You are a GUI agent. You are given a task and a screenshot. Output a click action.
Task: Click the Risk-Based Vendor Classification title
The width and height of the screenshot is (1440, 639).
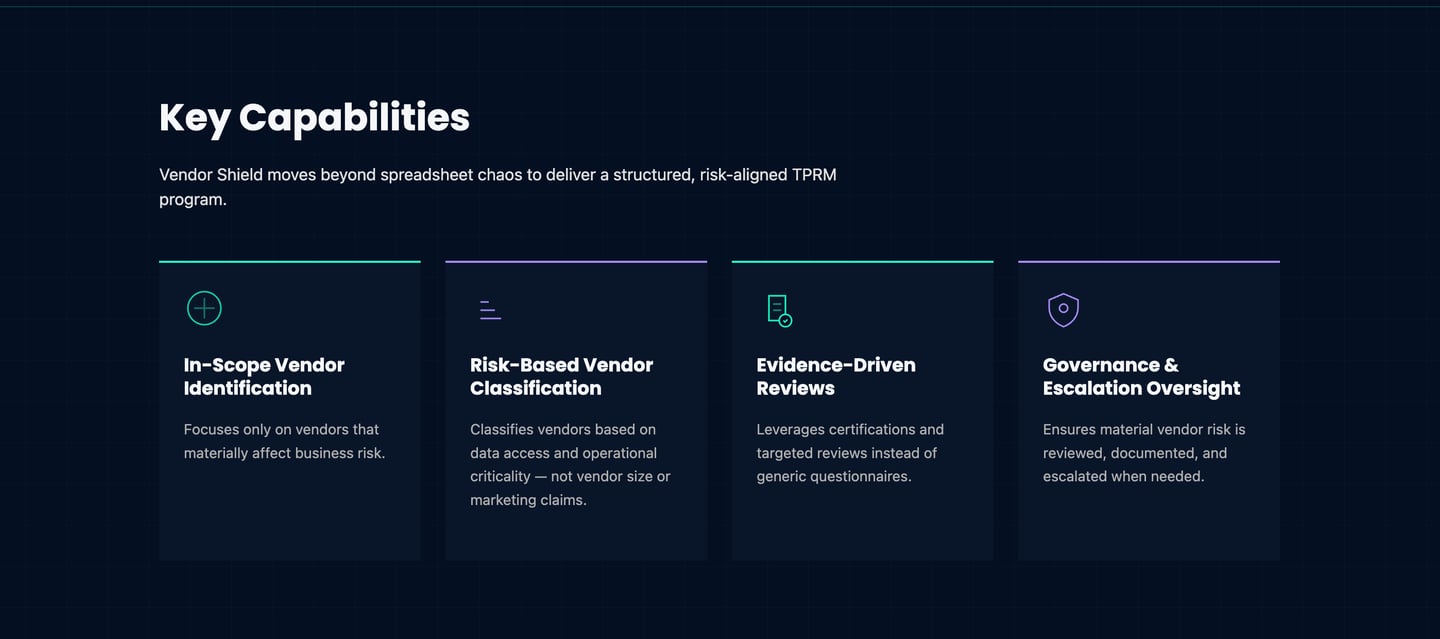click(561, 376)
